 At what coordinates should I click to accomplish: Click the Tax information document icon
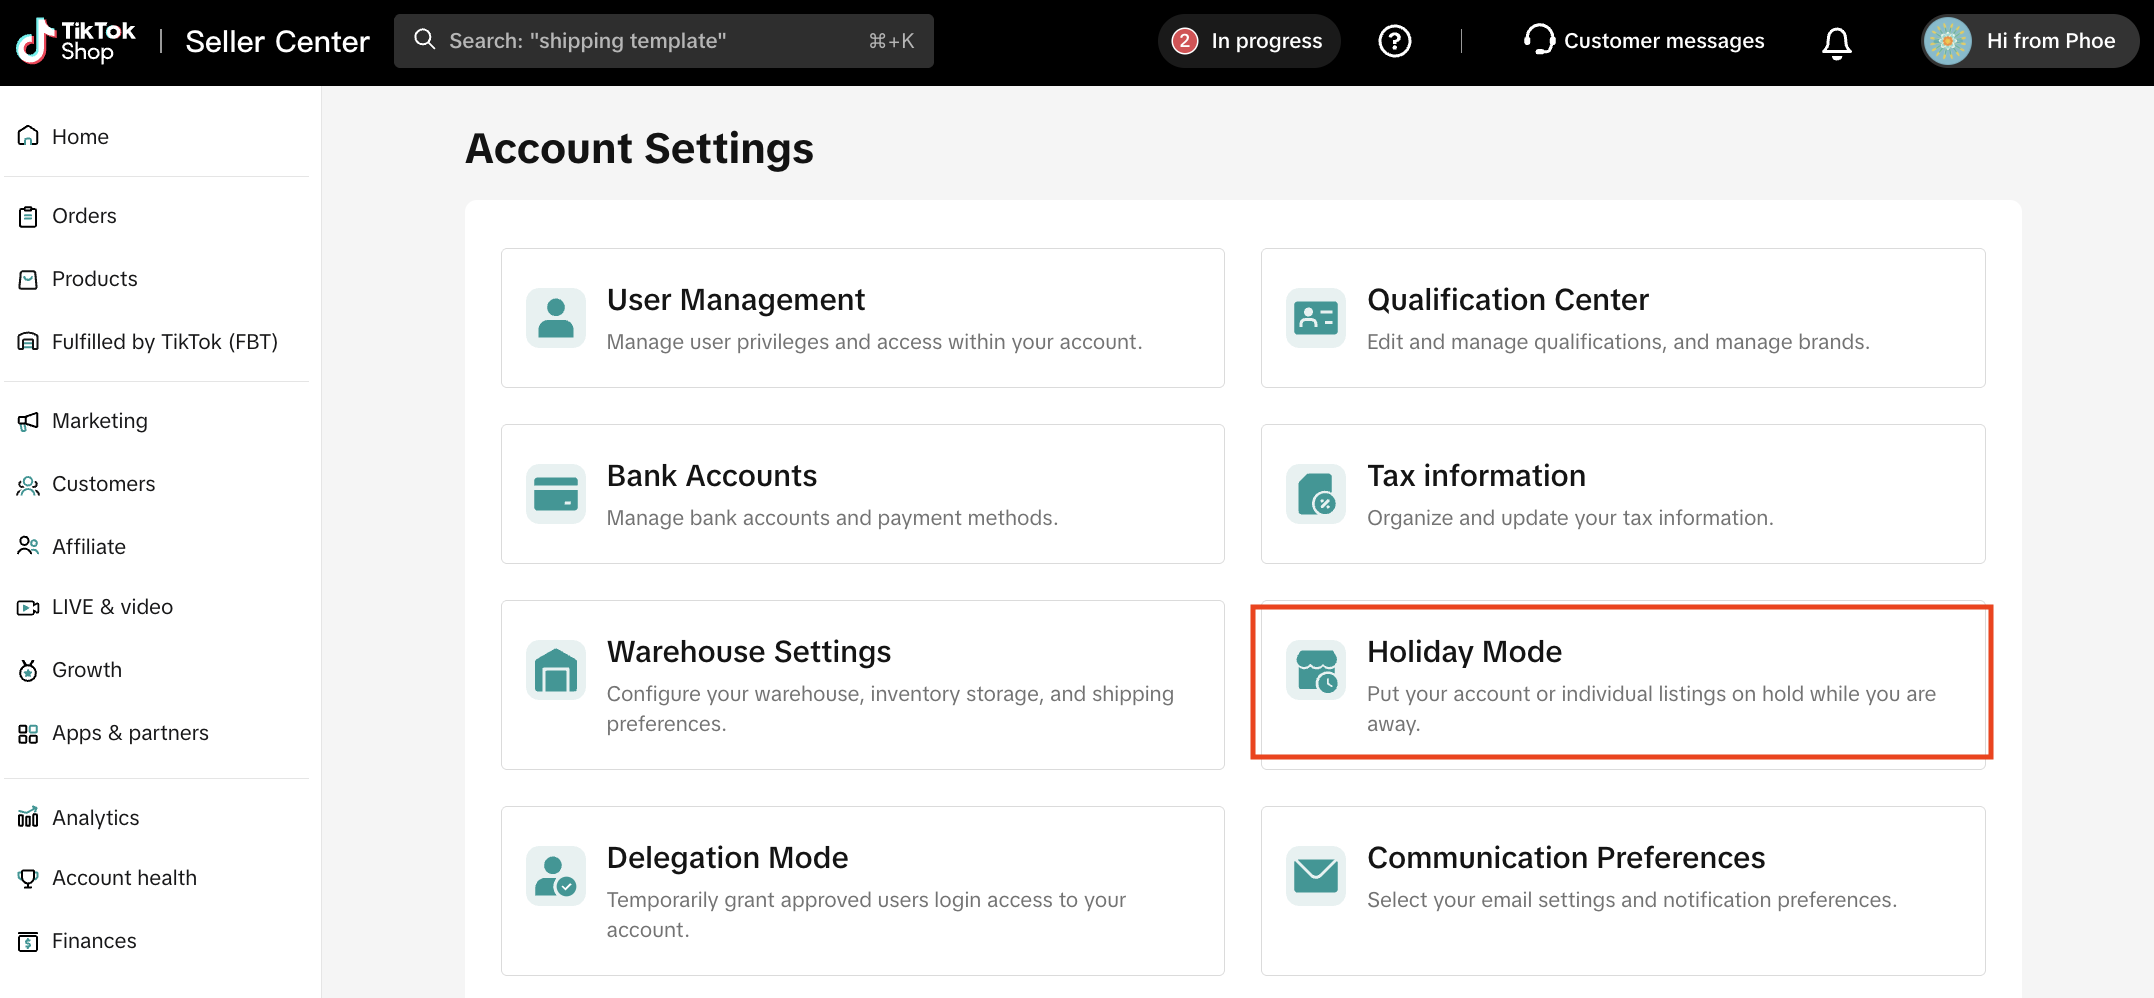1316,494
